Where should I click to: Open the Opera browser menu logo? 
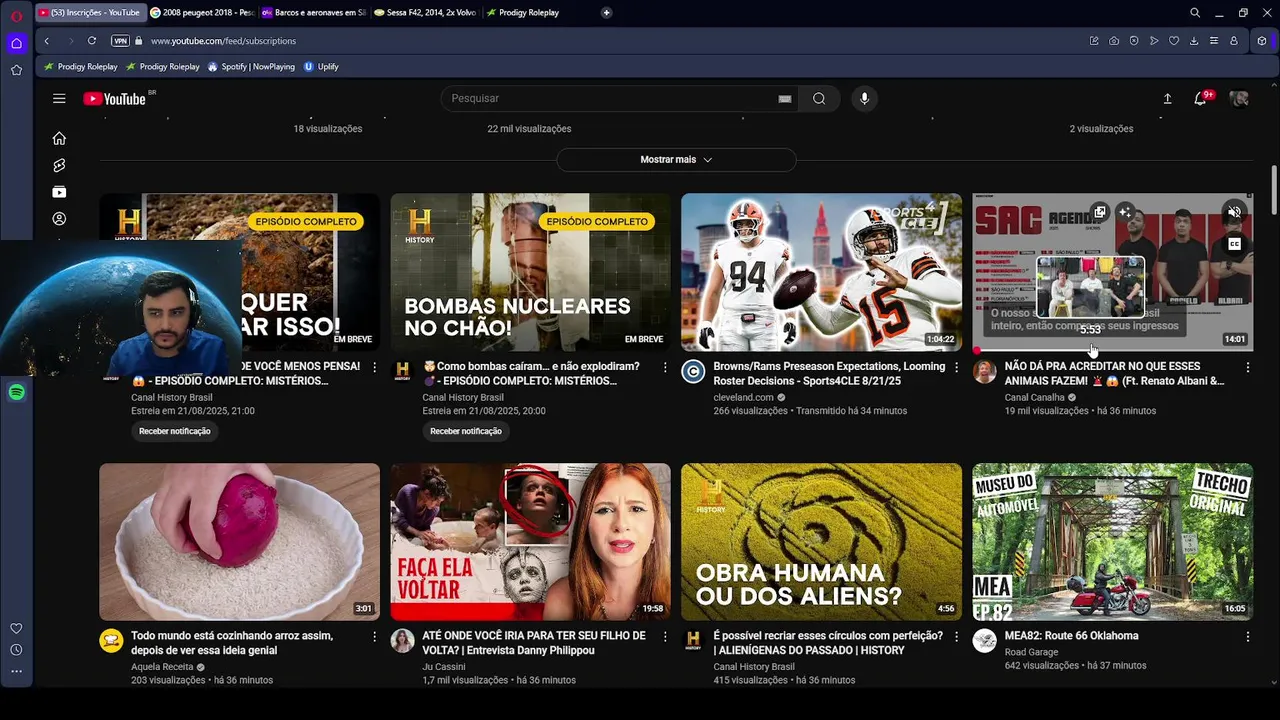coord(16,15)
